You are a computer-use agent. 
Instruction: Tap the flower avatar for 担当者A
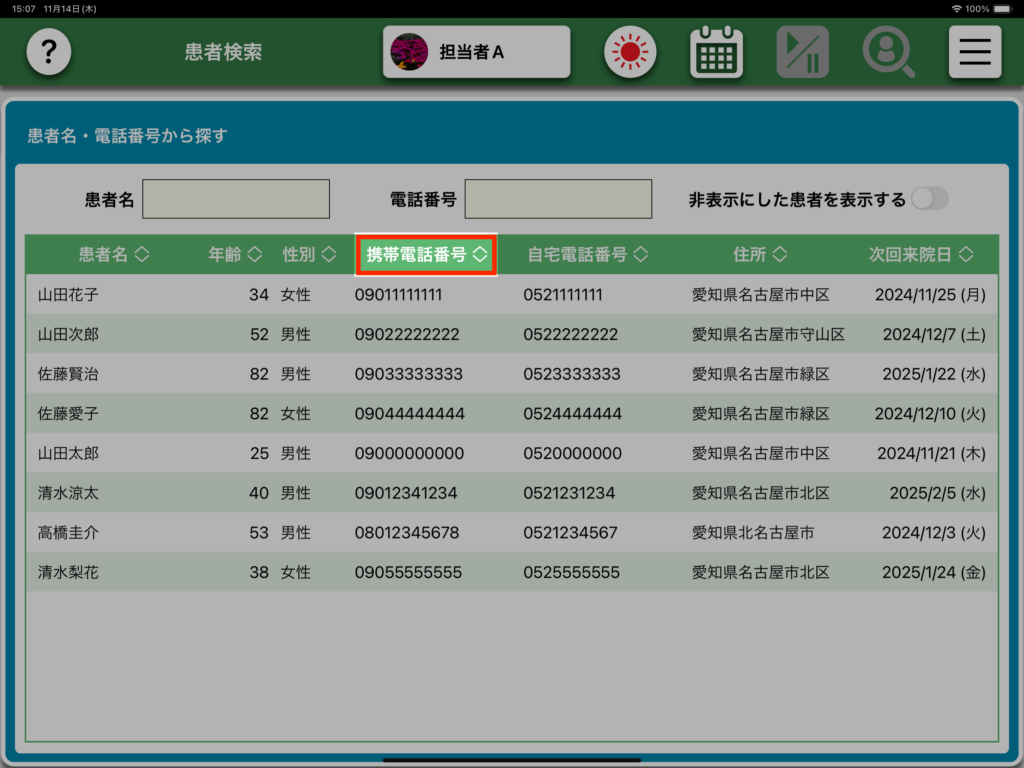(408, 52)
